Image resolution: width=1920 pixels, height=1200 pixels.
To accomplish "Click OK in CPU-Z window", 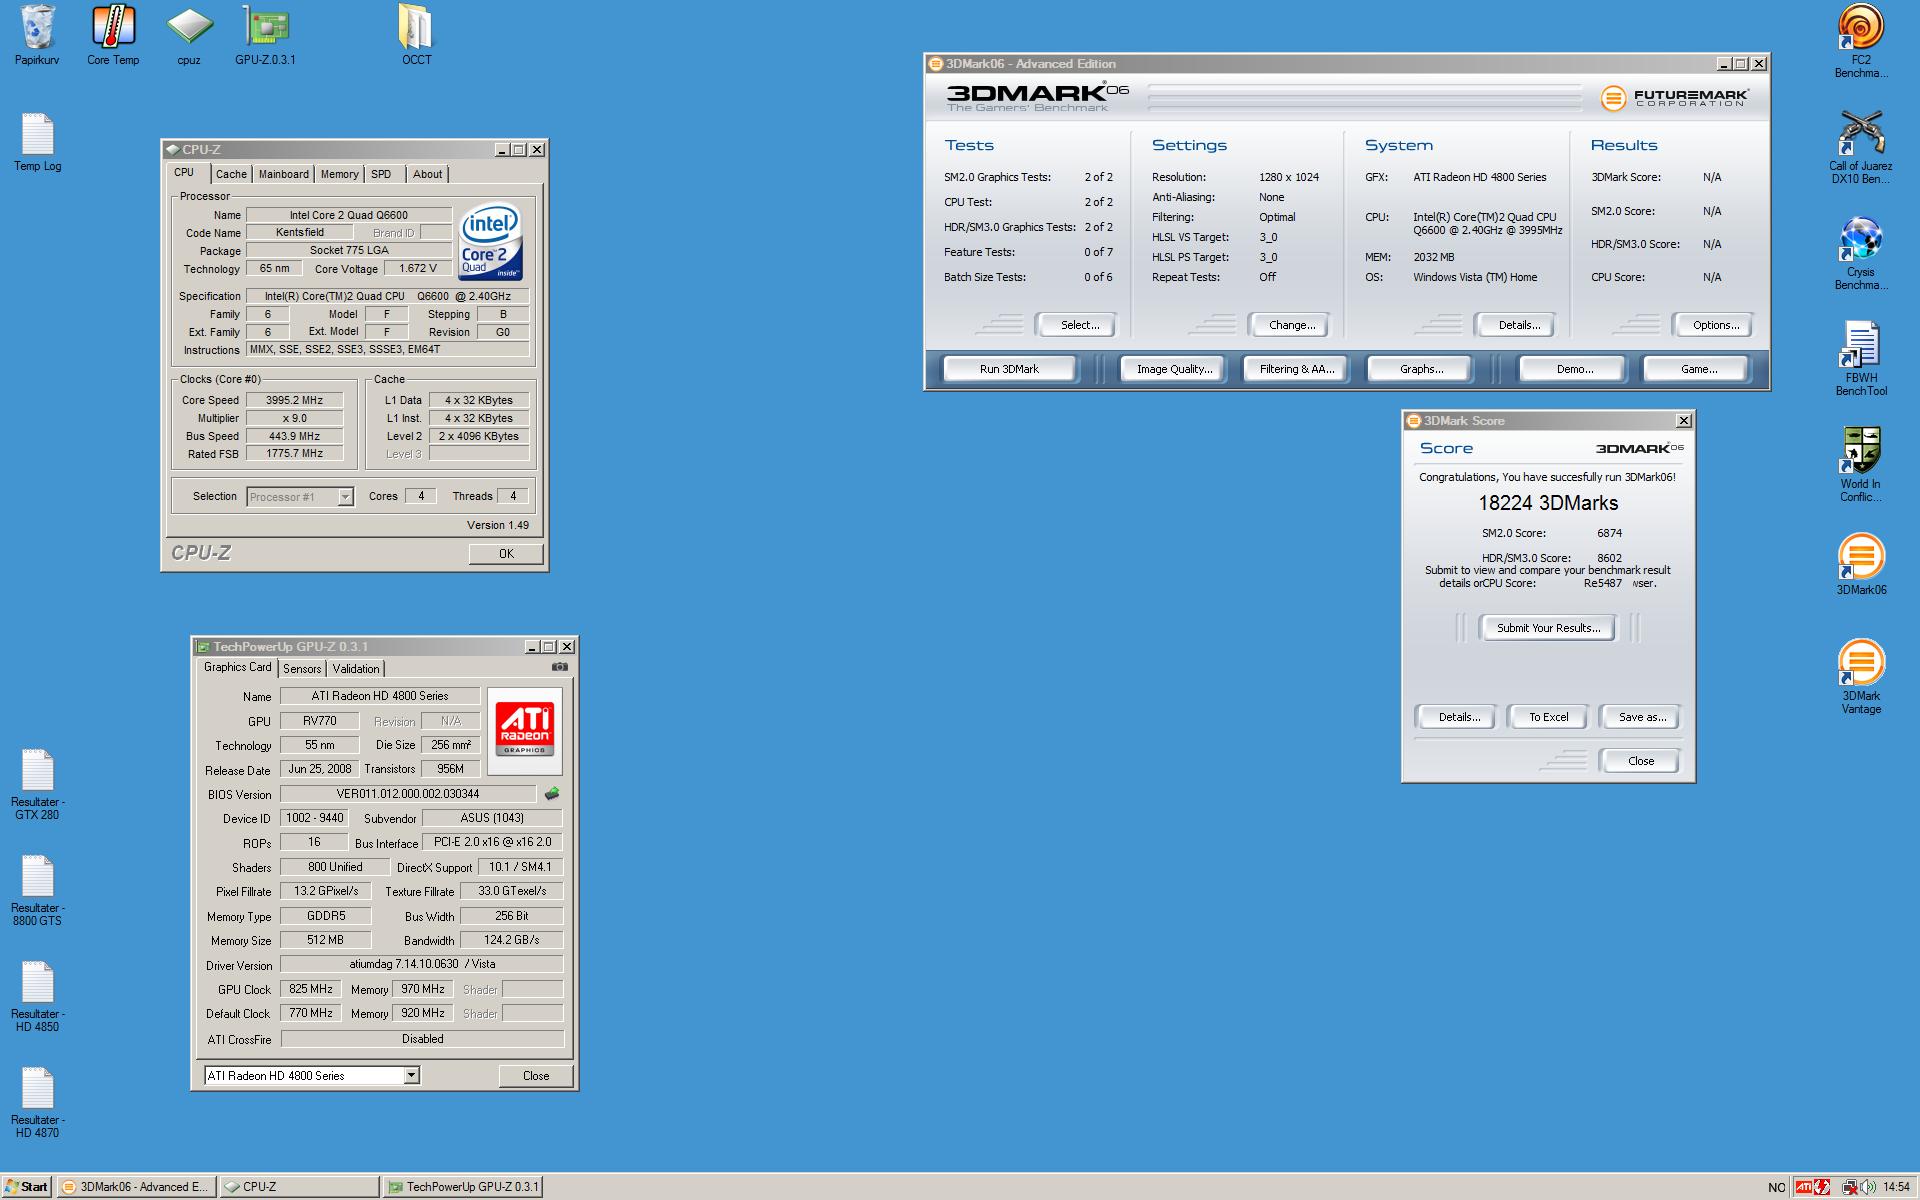I will point(506,554).
